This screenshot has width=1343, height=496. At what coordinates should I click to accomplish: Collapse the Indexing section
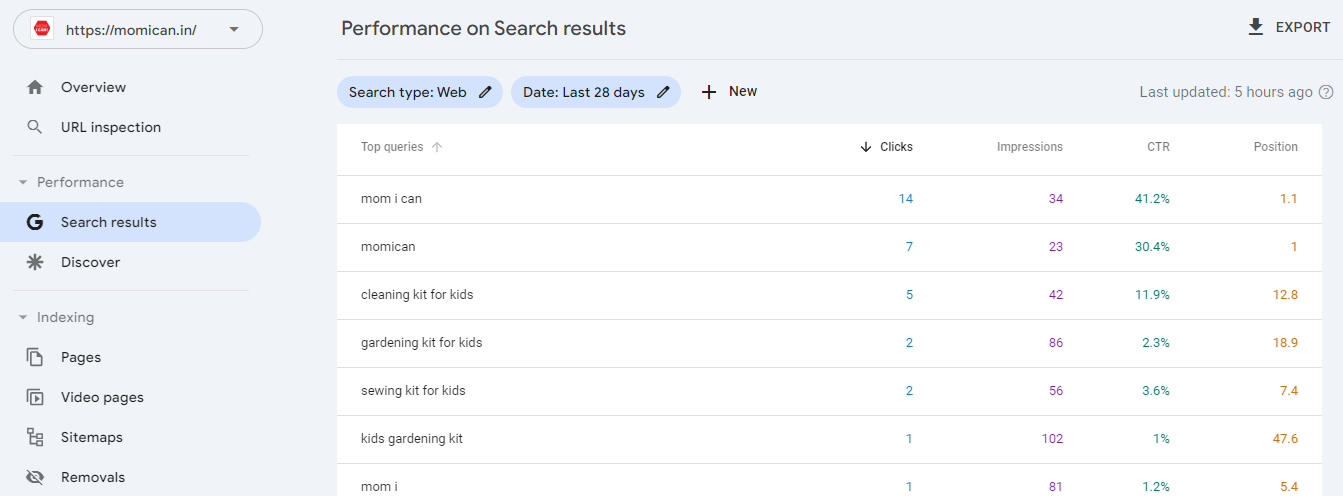pos(23,317)
